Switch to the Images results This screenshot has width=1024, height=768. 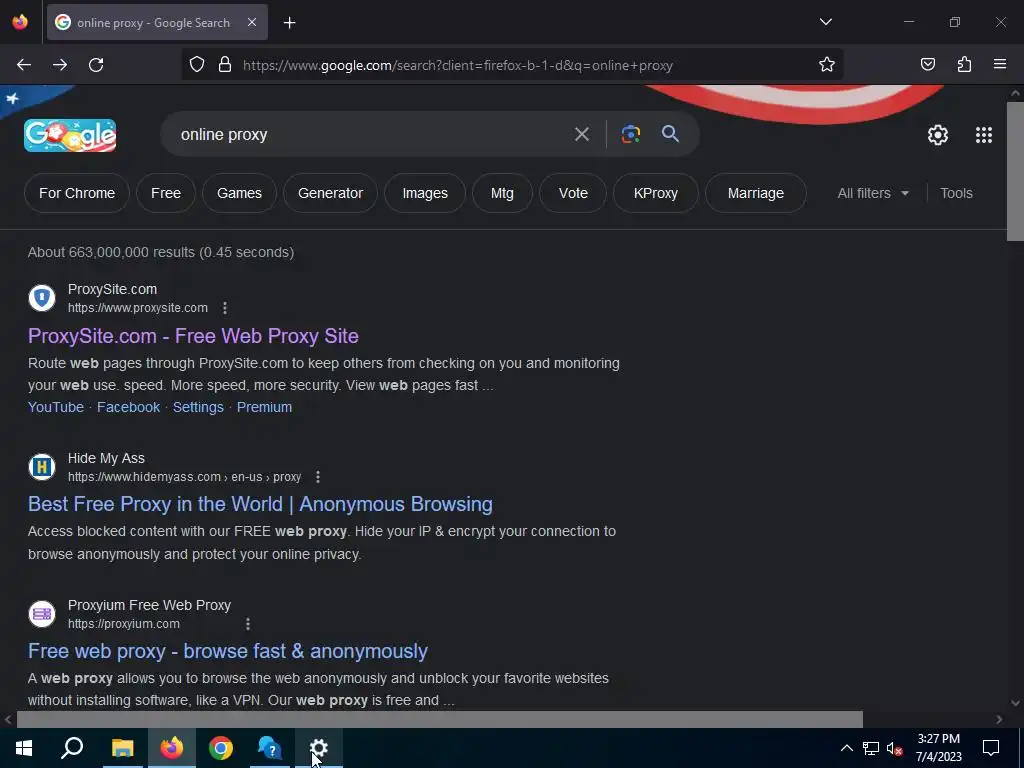point(425,193)
